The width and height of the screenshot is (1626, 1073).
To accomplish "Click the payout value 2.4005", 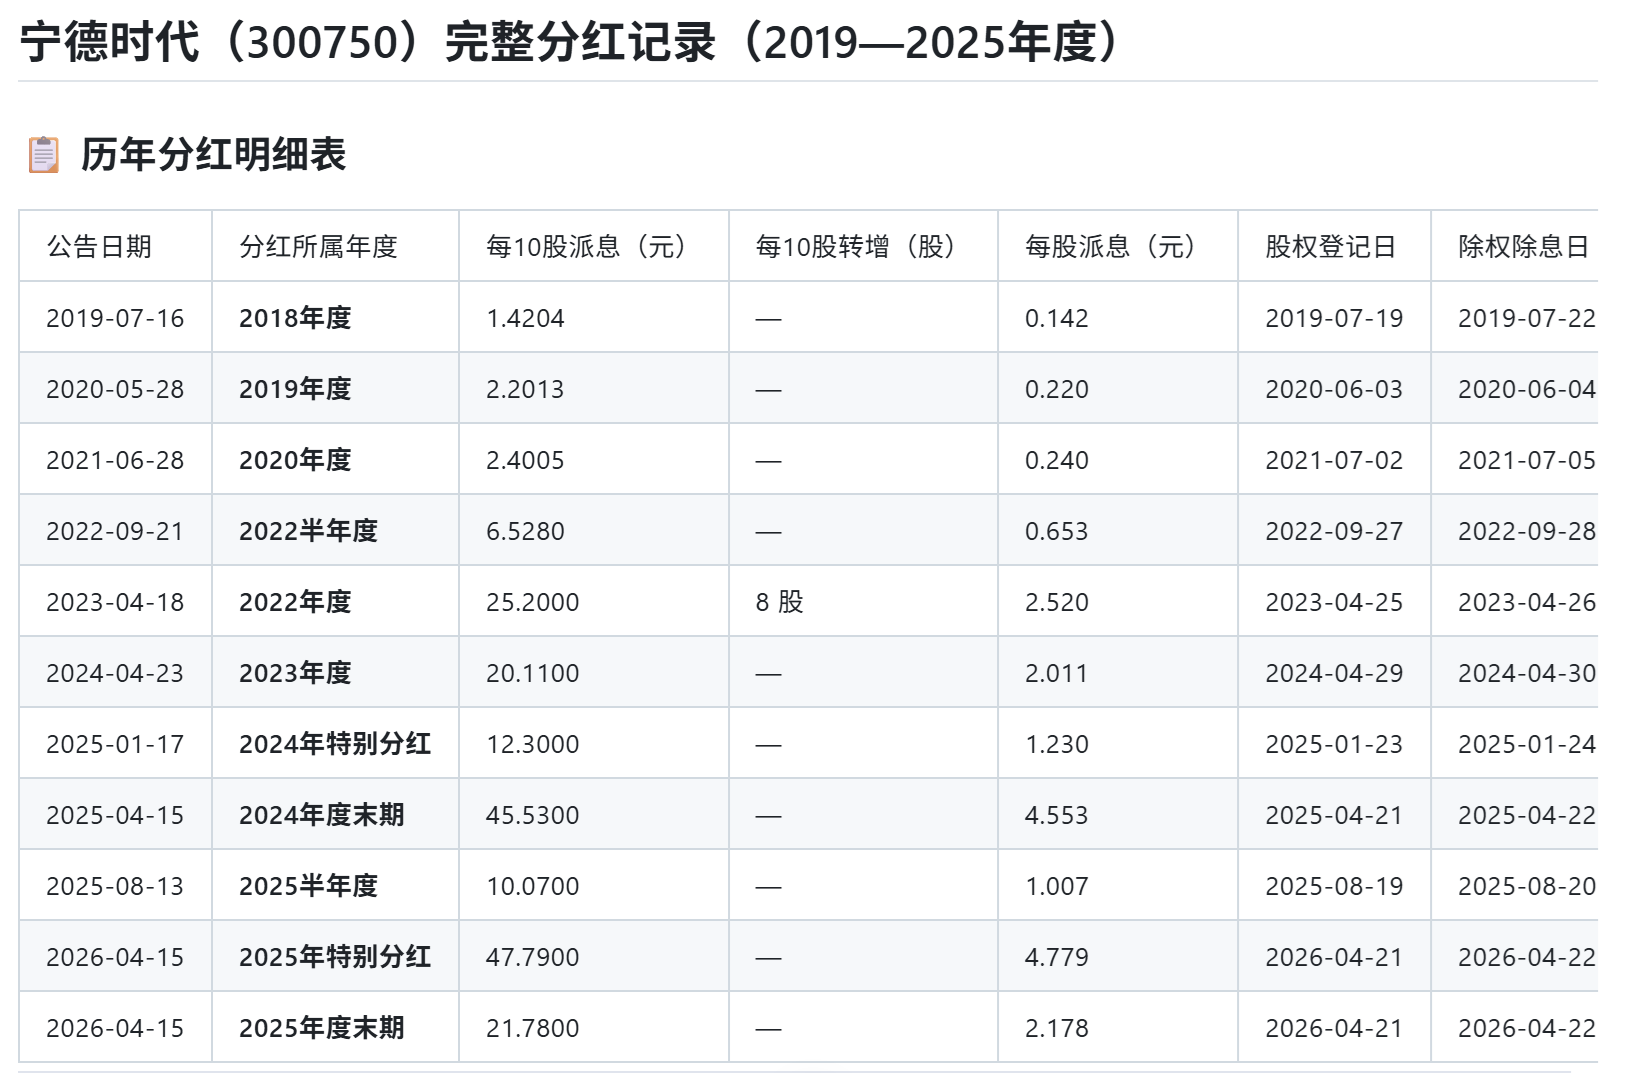I will click(525, 460).
